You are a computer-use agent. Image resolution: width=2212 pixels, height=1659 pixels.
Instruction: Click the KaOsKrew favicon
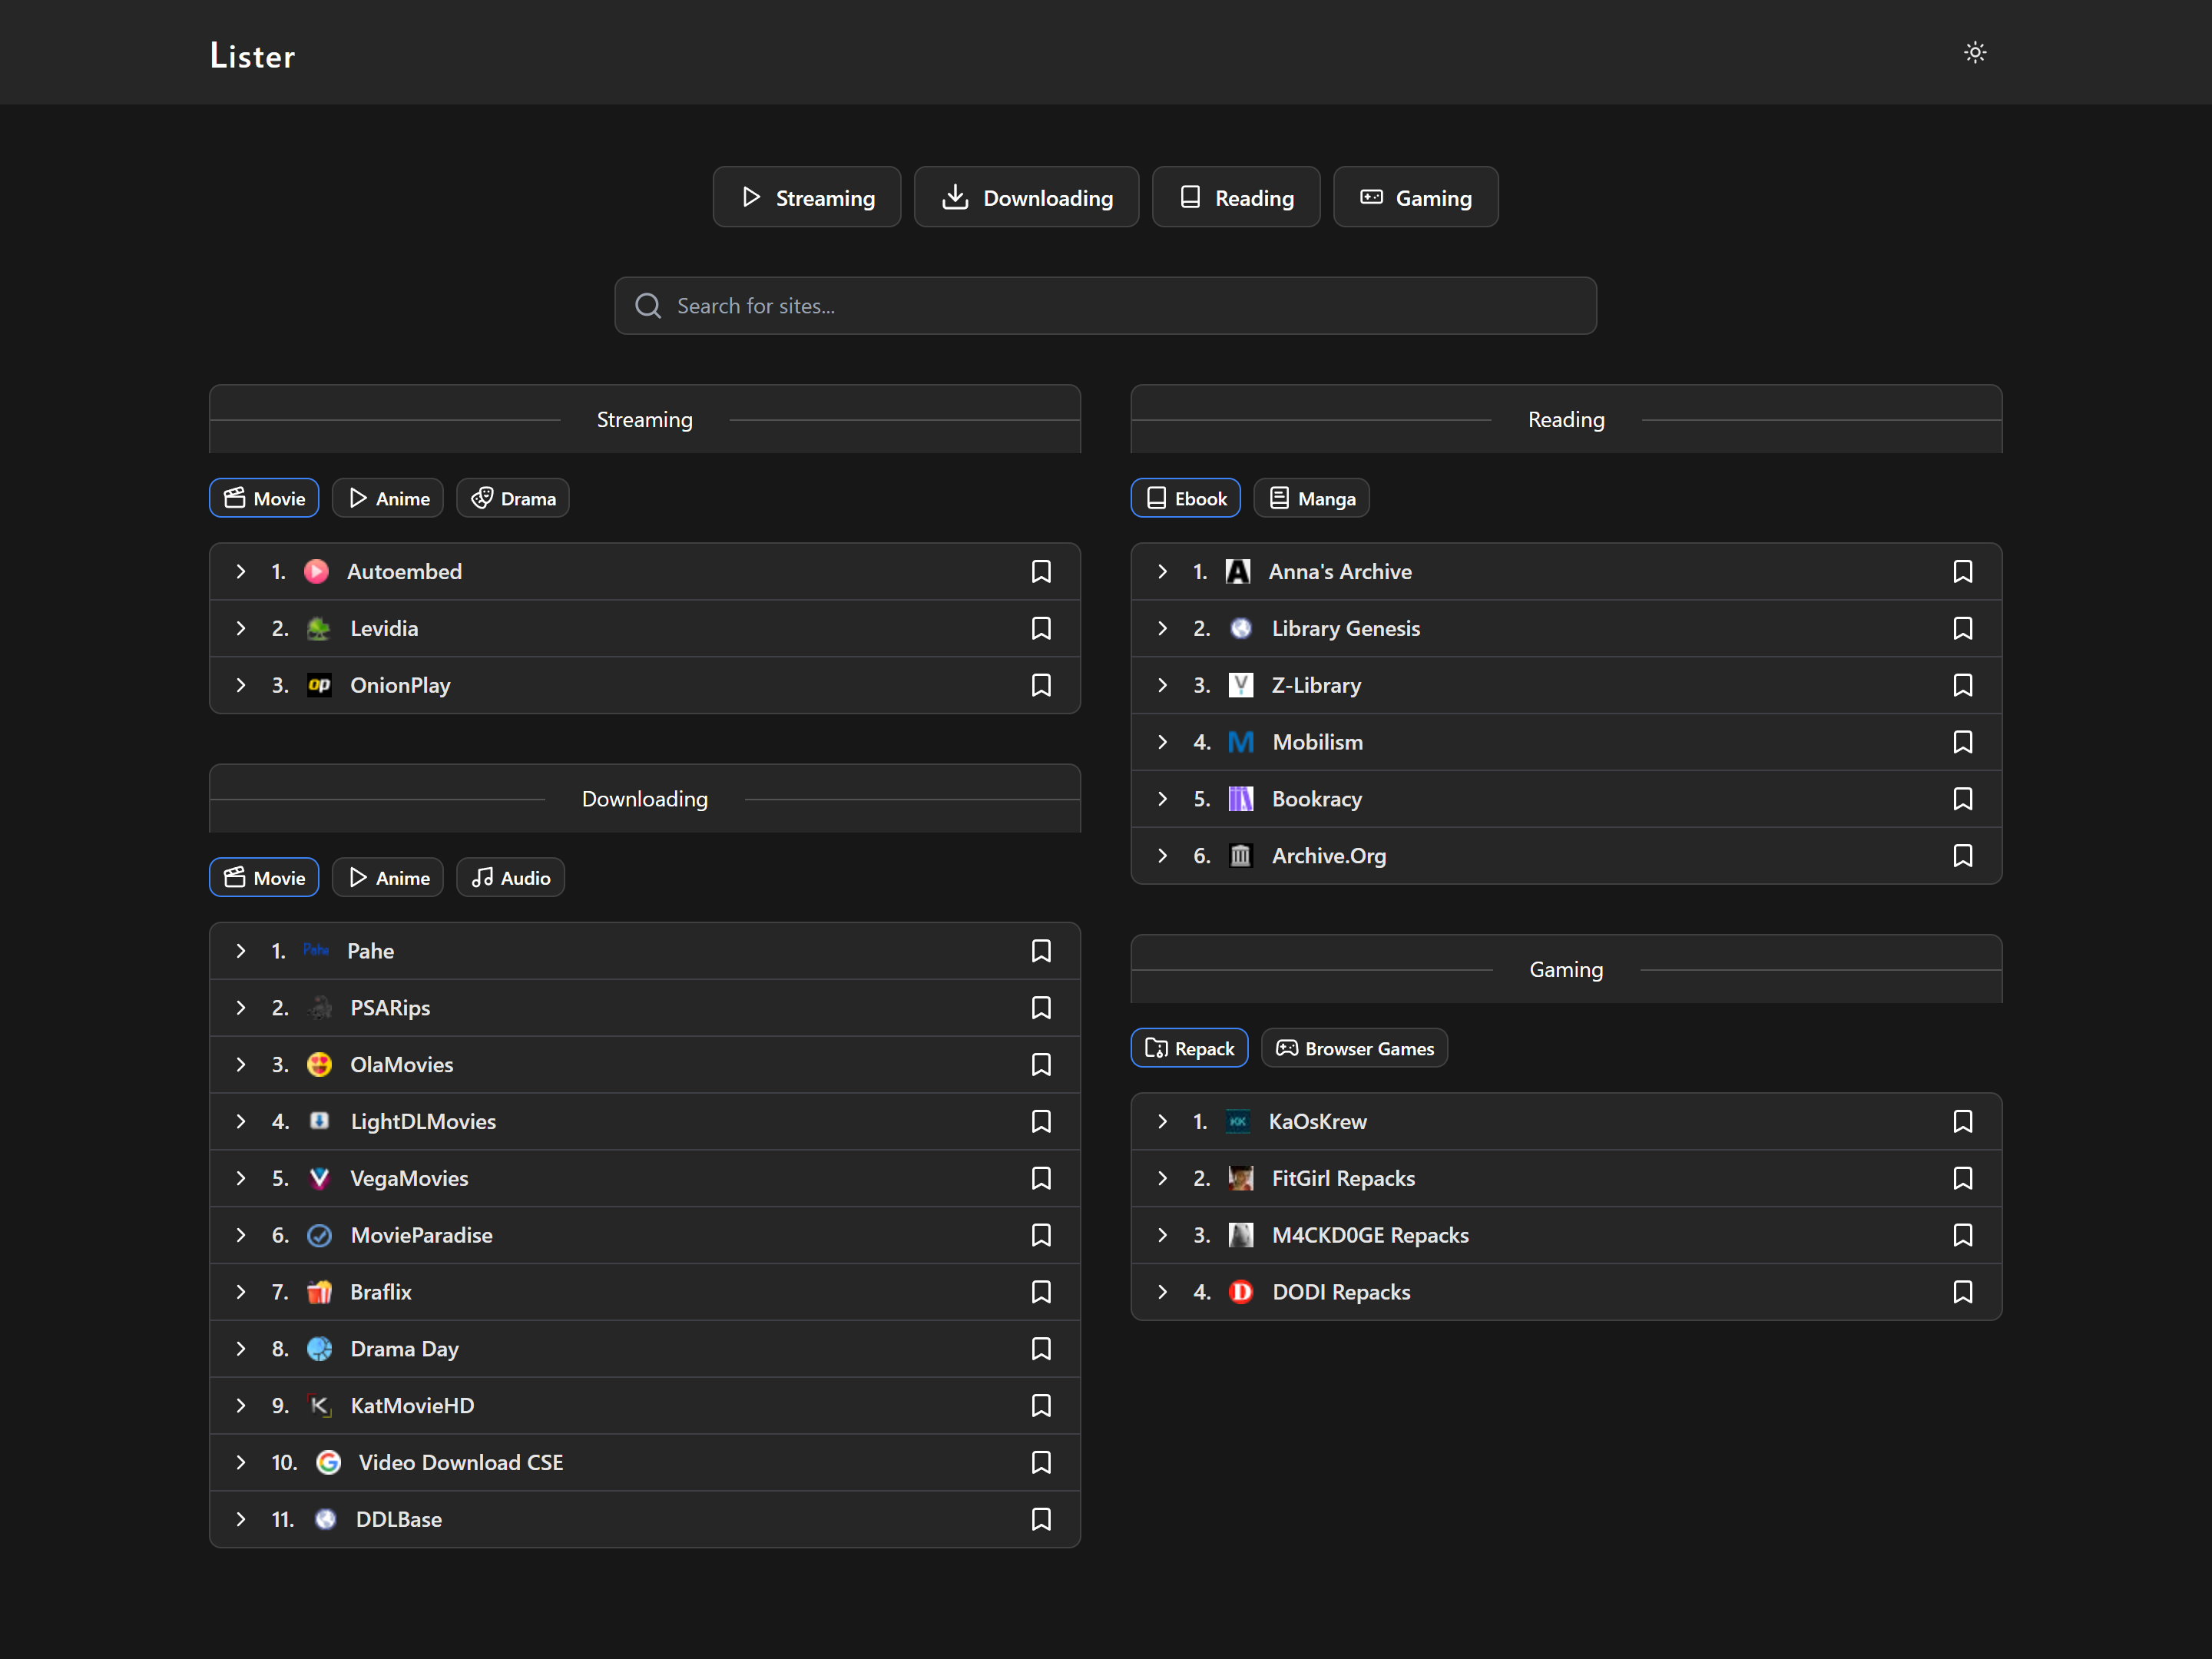pyautogui.click(x=1238, y=1121)
